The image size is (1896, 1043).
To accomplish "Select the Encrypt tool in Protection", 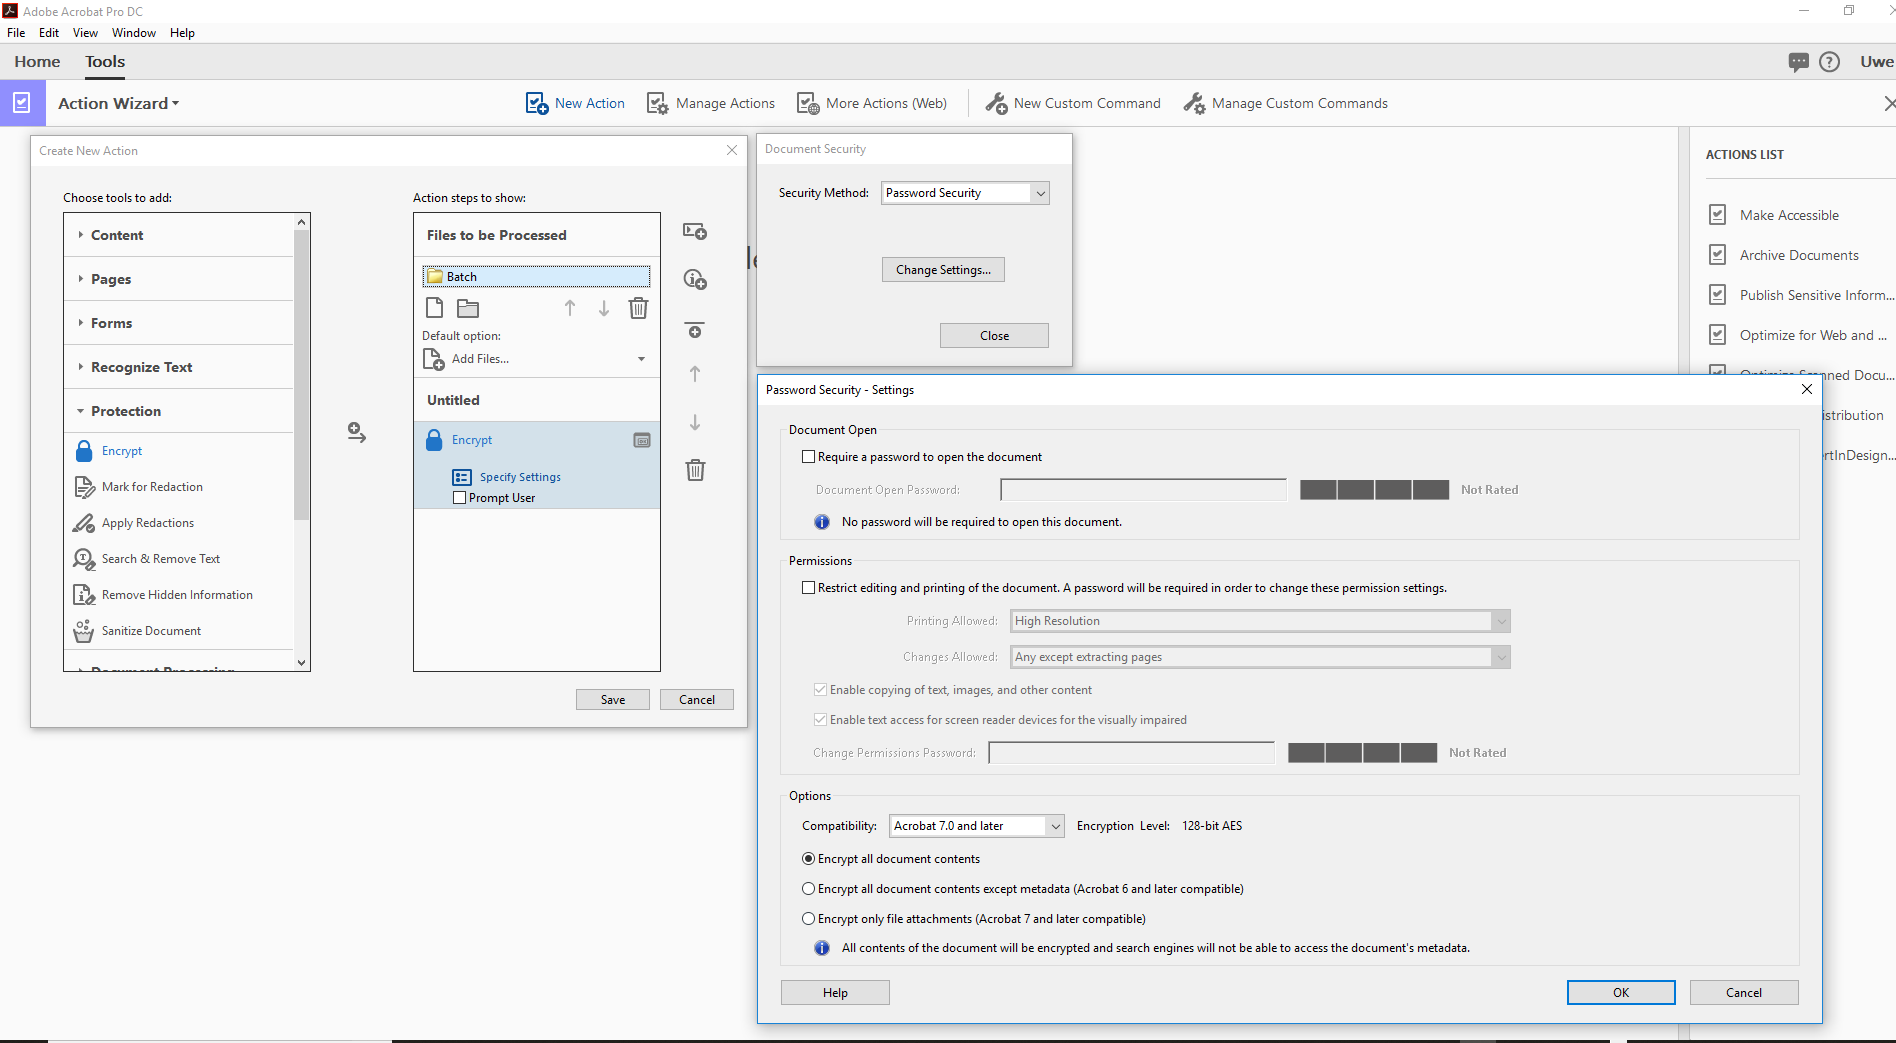I will click(x=110, y=451).
